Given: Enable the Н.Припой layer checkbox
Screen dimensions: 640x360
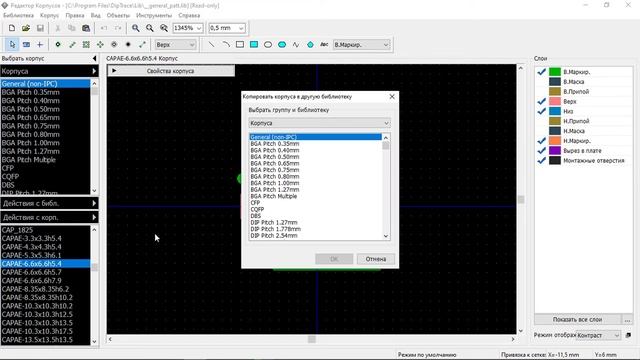Looking at the screenshot, I should (x=542, y=121).
